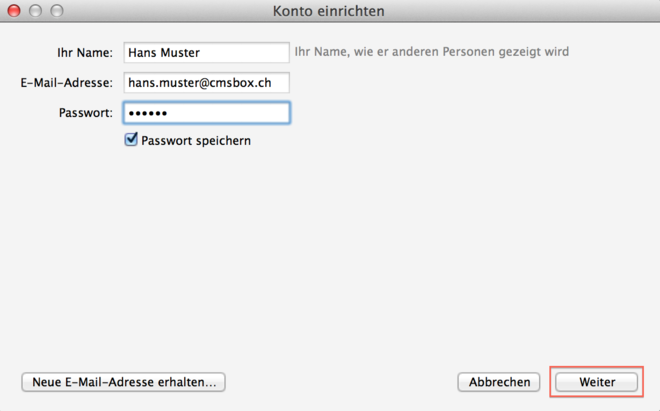
Task: Click the 'Ihr Name:' field label
Action: [85, 52]
